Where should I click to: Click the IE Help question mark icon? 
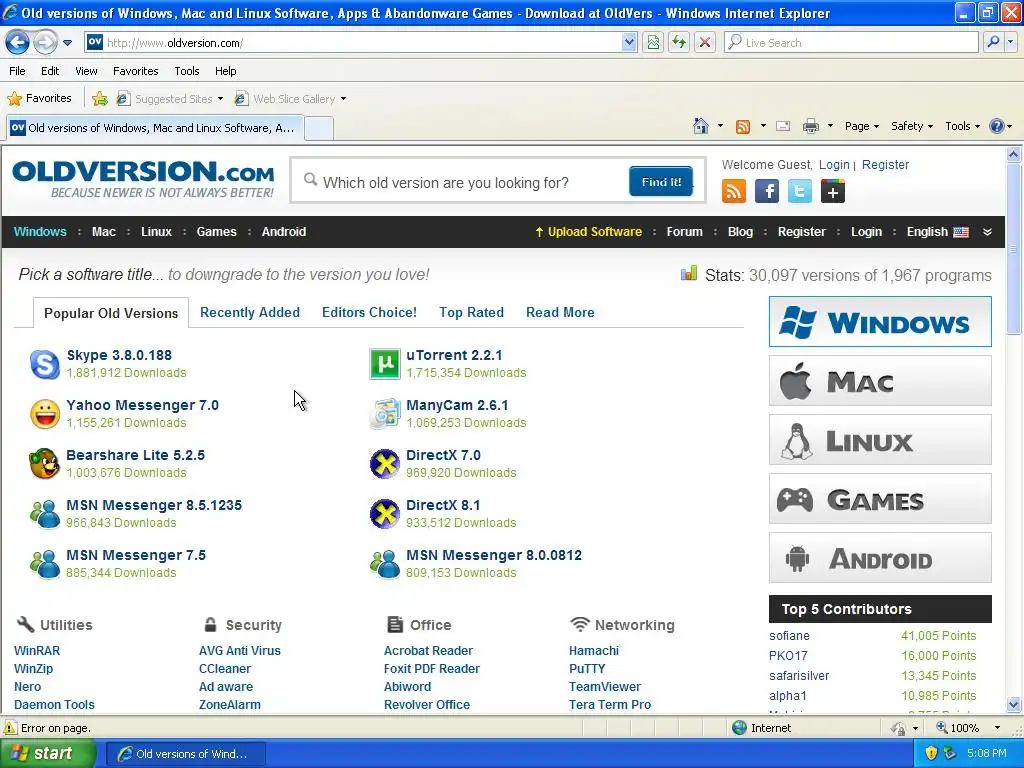997,126
